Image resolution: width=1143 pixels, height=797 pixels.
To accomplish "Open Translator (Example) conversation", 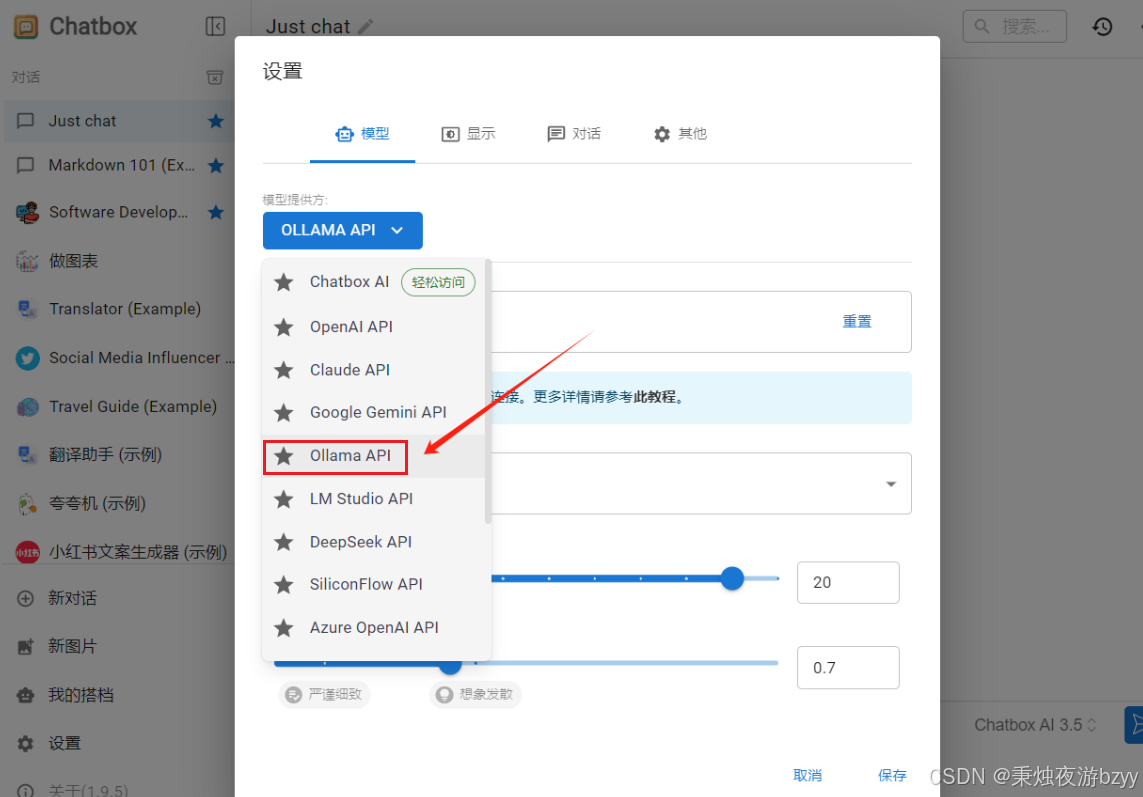I will pyautogui.click(x=117, y=308).
